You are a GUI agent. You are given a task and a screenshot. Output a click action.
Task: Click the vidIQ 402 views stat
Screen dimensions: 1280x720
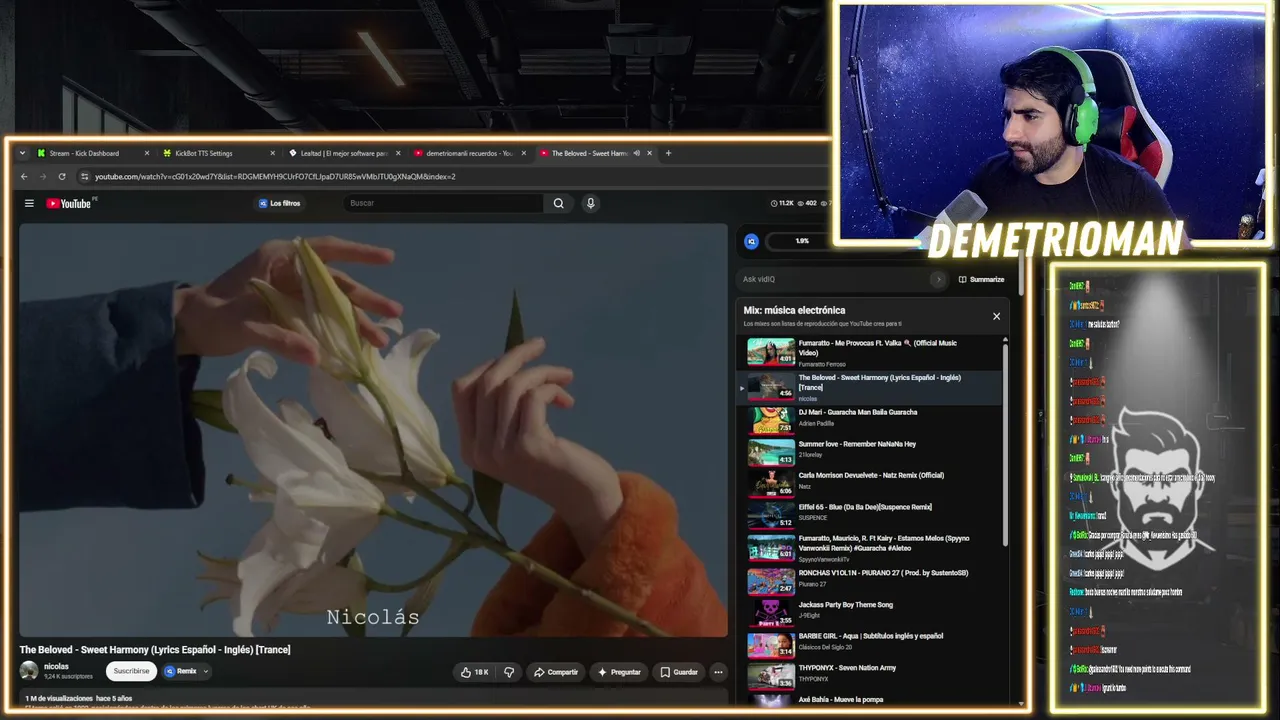point(806,203)
